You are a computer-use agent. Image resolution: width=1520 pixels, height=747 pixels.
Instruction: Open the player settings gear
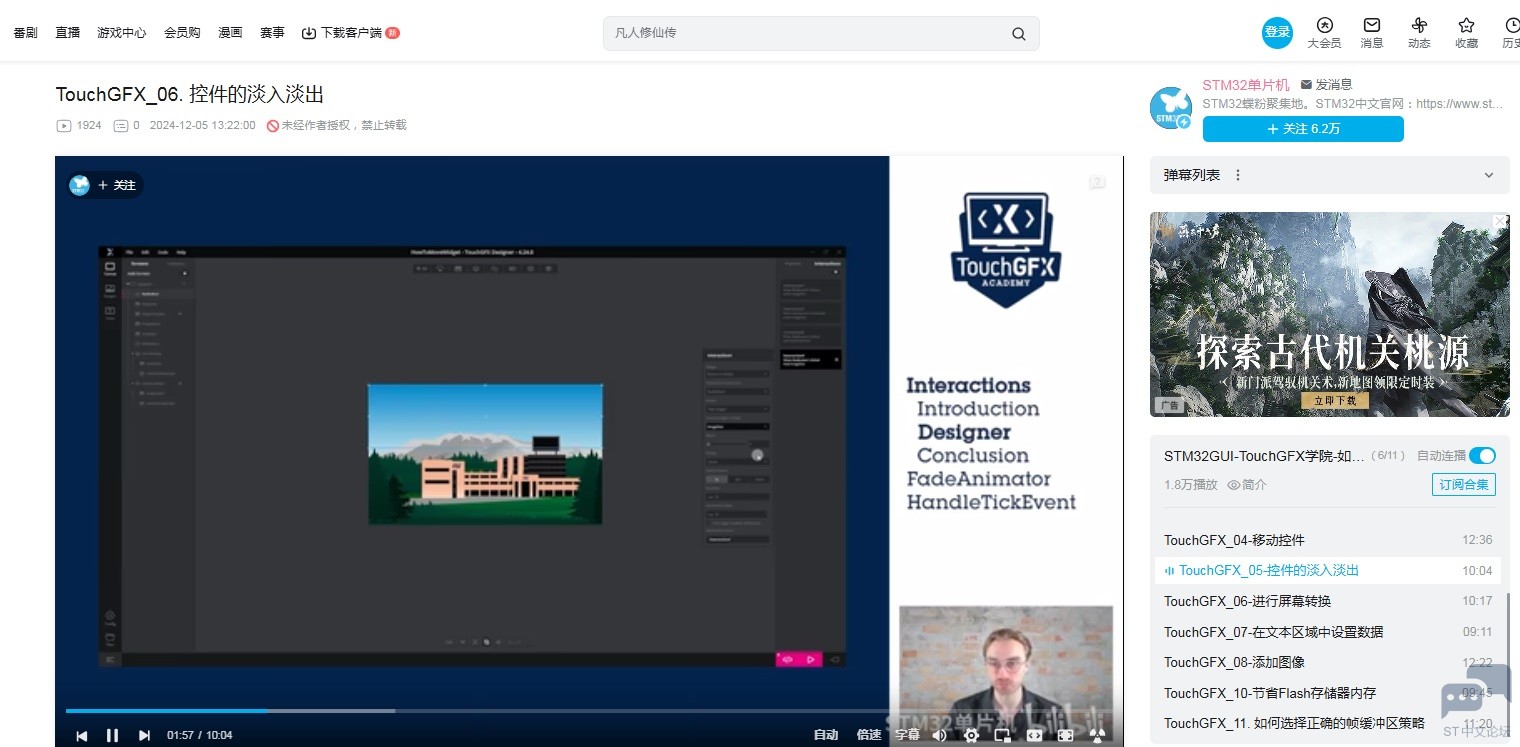click(971, 735)
